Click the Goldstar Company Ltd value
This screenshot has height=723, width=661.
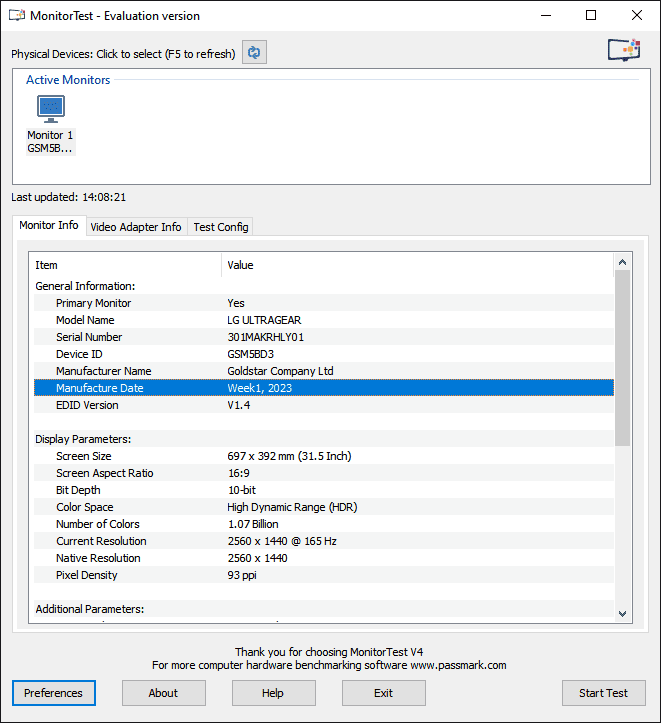tap(280, 371)
